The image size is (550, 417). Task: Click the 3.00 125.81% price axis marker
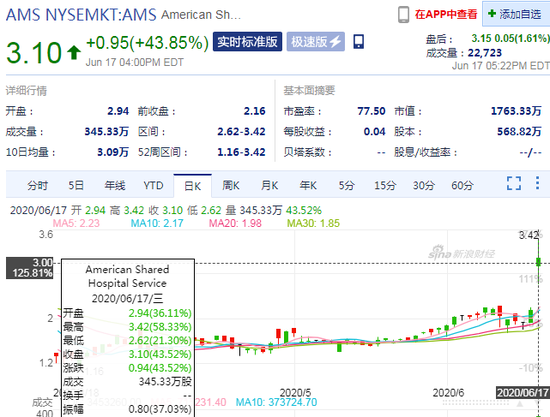(x=29, y=268)
